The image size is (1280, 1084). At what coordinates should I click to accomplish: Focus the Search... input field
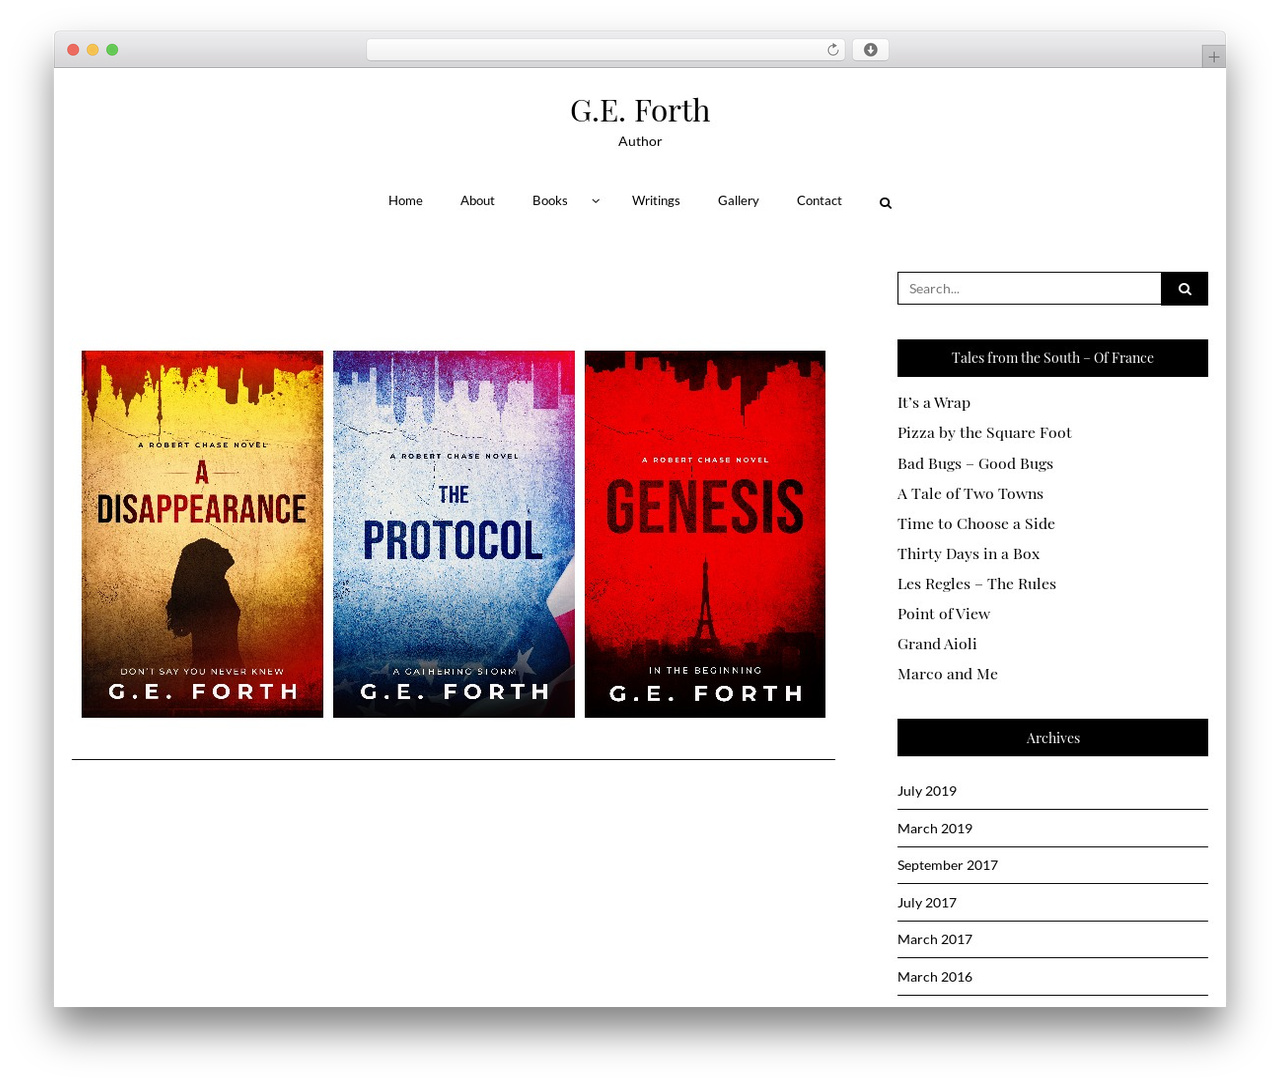1029,289
